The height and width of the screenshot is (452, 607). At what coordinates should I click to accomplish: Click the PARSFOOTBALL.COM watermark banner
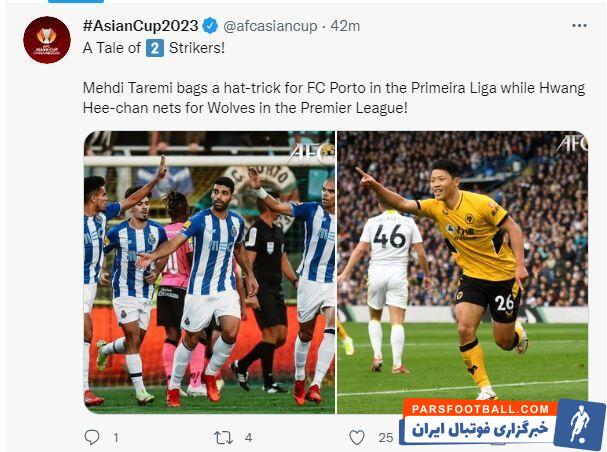(480, 409)
